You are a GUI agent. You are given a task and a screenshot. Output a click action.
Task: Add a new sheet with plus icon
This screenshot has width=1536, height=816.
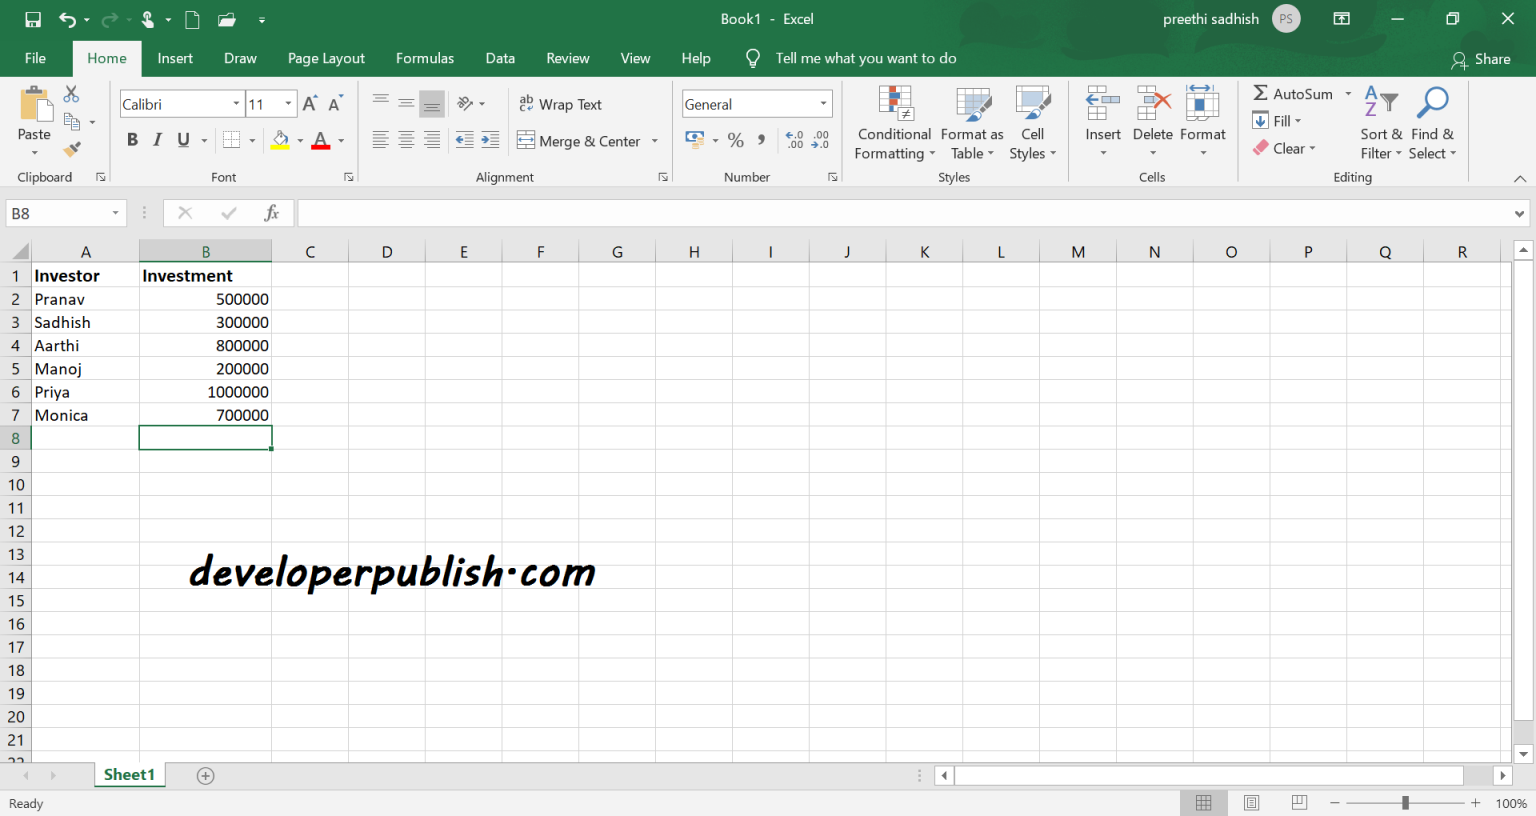coord(206,776)
